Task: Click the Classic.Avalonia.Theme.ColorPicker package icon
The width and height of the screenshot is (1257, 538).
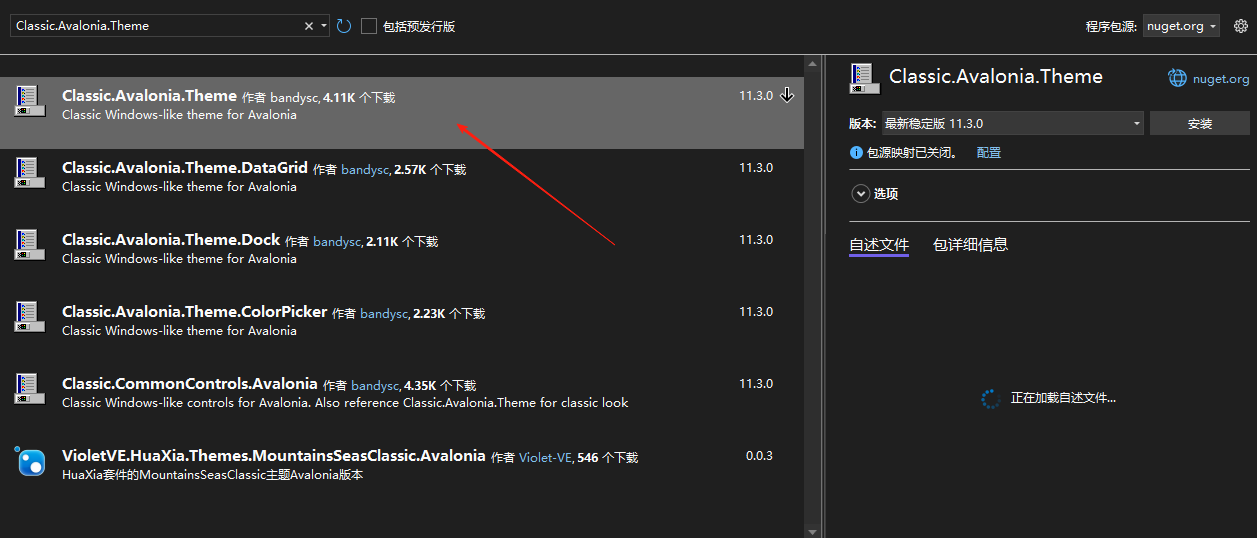Action: tap(29, 316)
